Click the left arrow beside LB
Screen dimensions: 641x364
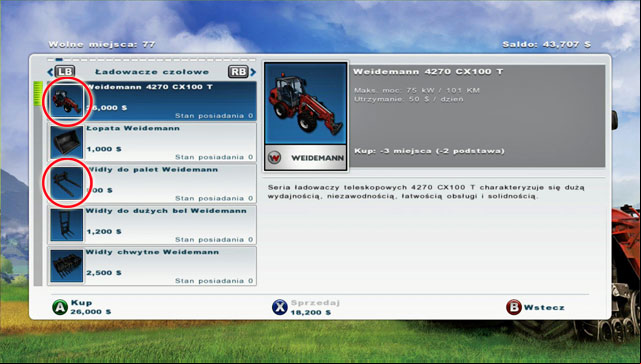click(x=50, y=72)
